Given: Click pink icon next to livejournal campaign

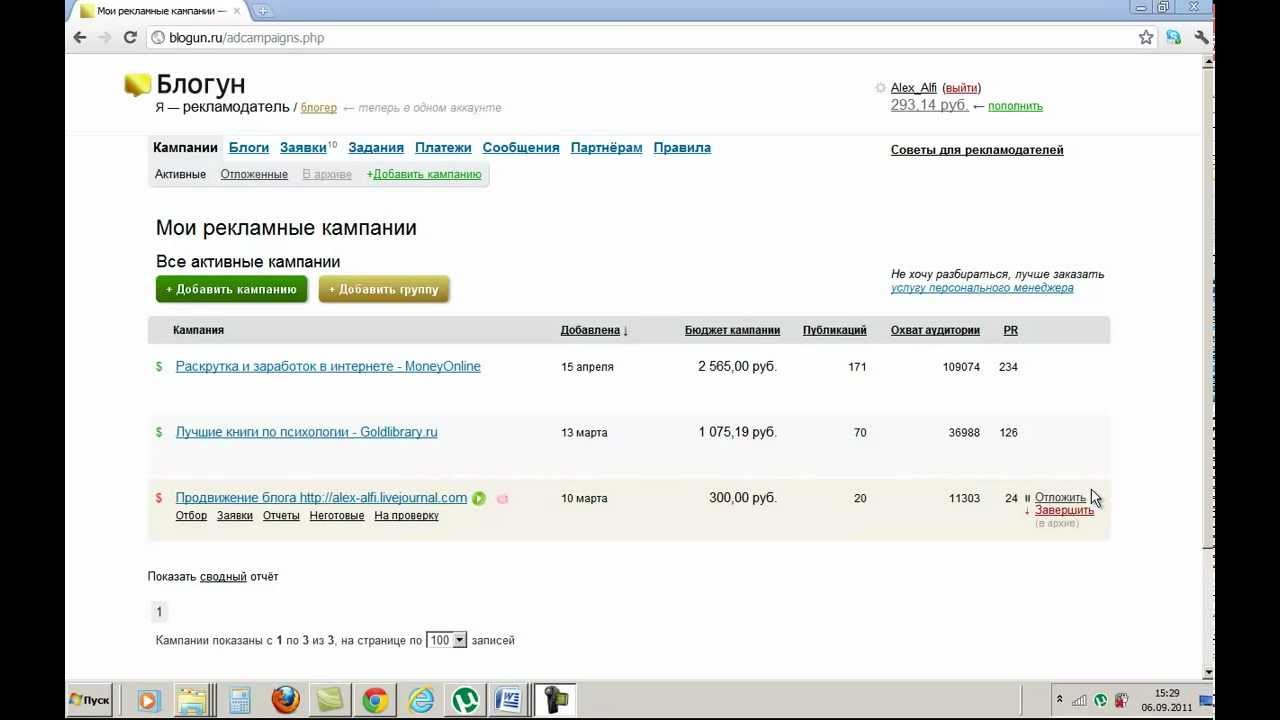Looking at the screenshot, I should (x=502, y=498).
